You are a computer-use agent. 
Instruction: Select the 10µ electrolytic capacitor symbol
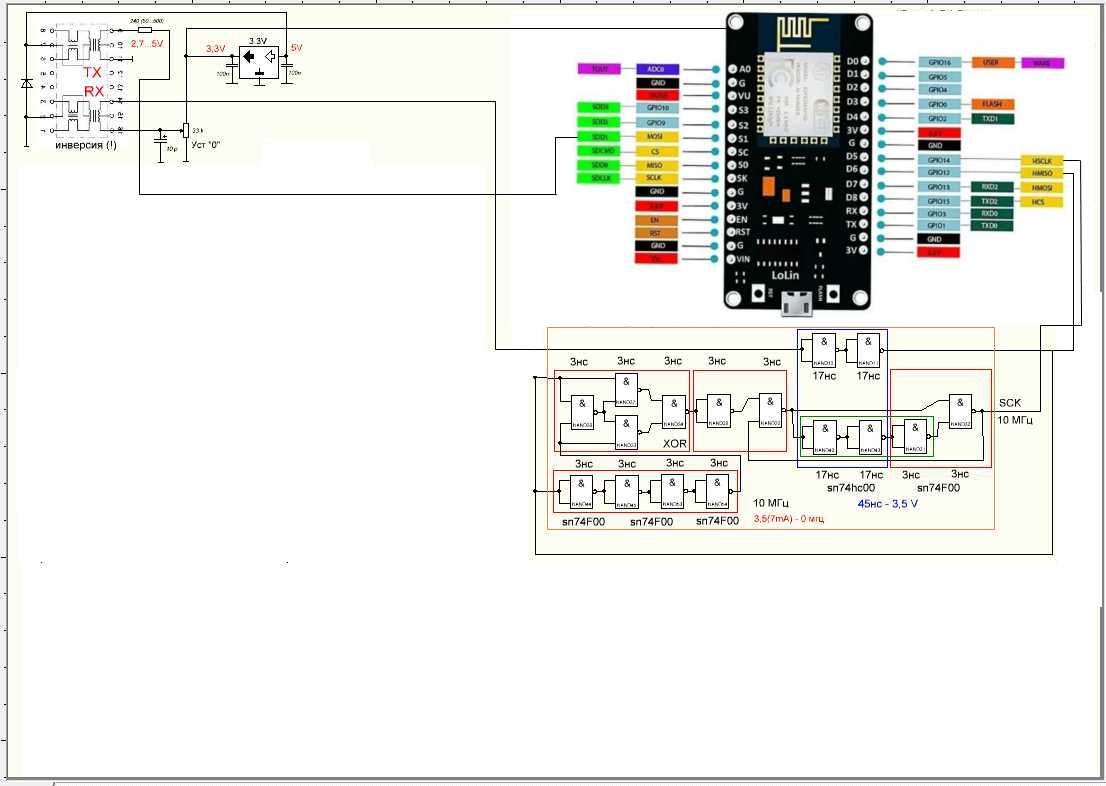pyautogui.click(x=161, y=140)
